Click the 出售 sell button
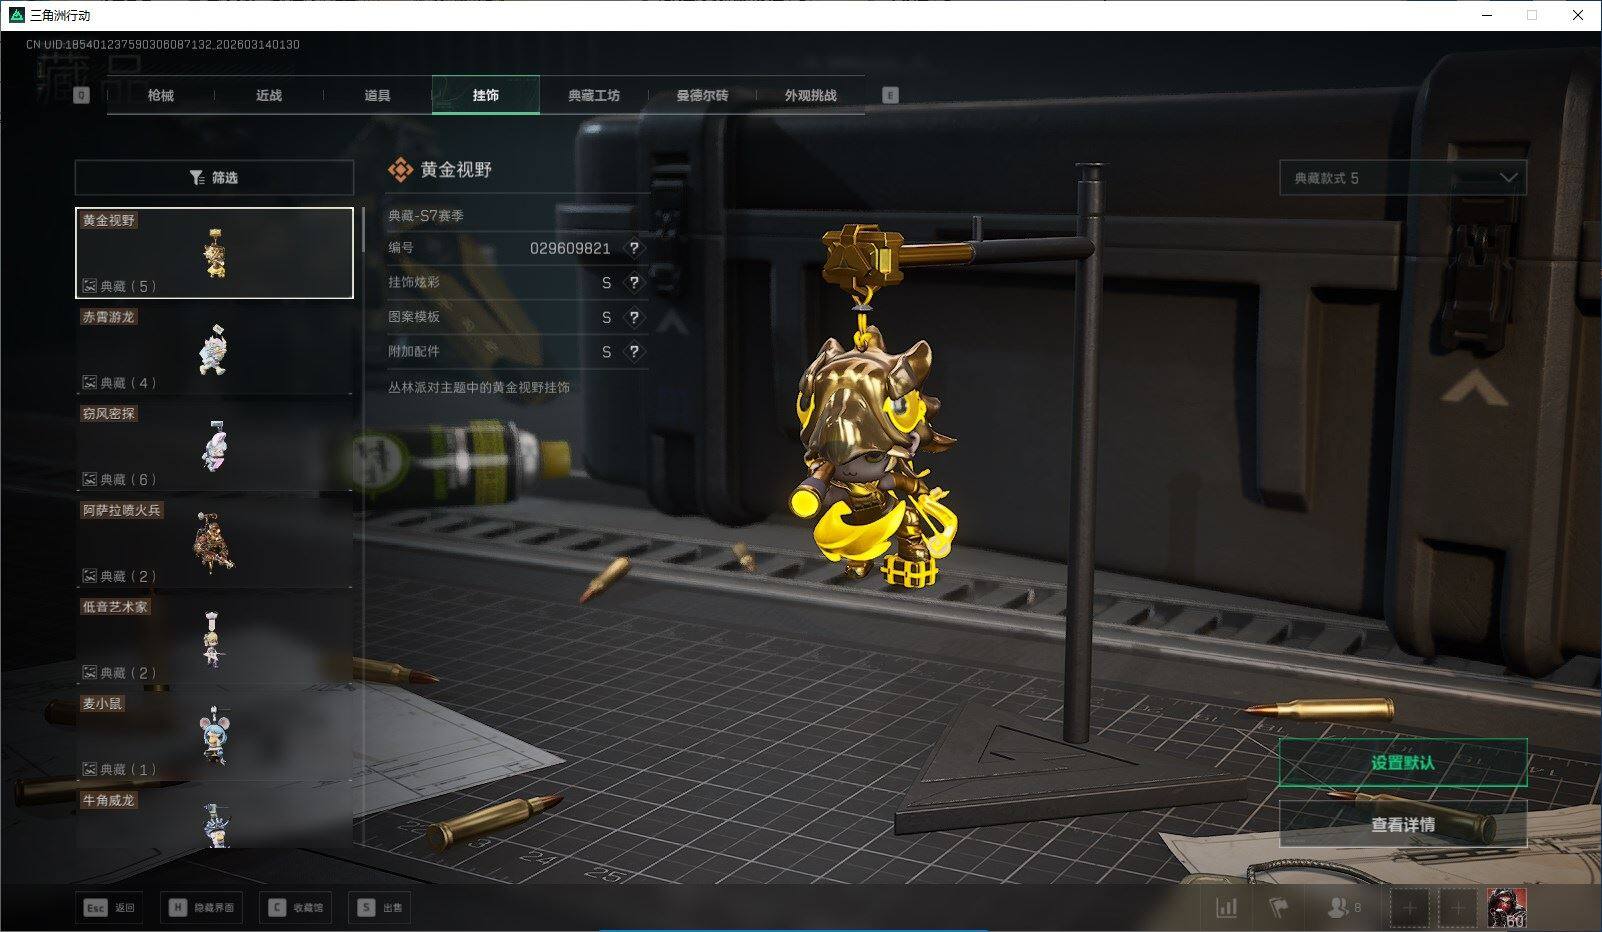This screenshot has width=1602, height=932. point(380,908)
